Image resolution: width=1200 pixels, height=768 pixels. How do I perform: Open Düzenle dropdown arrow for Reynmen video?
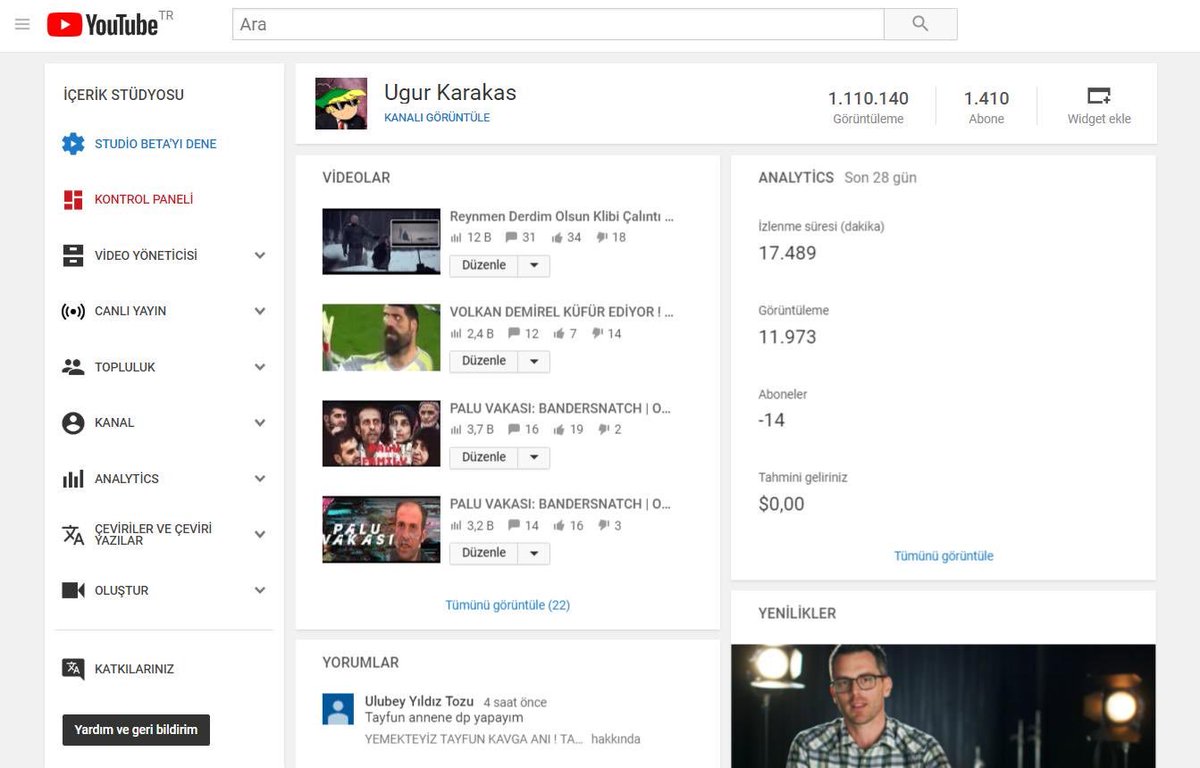coord(534,266)
